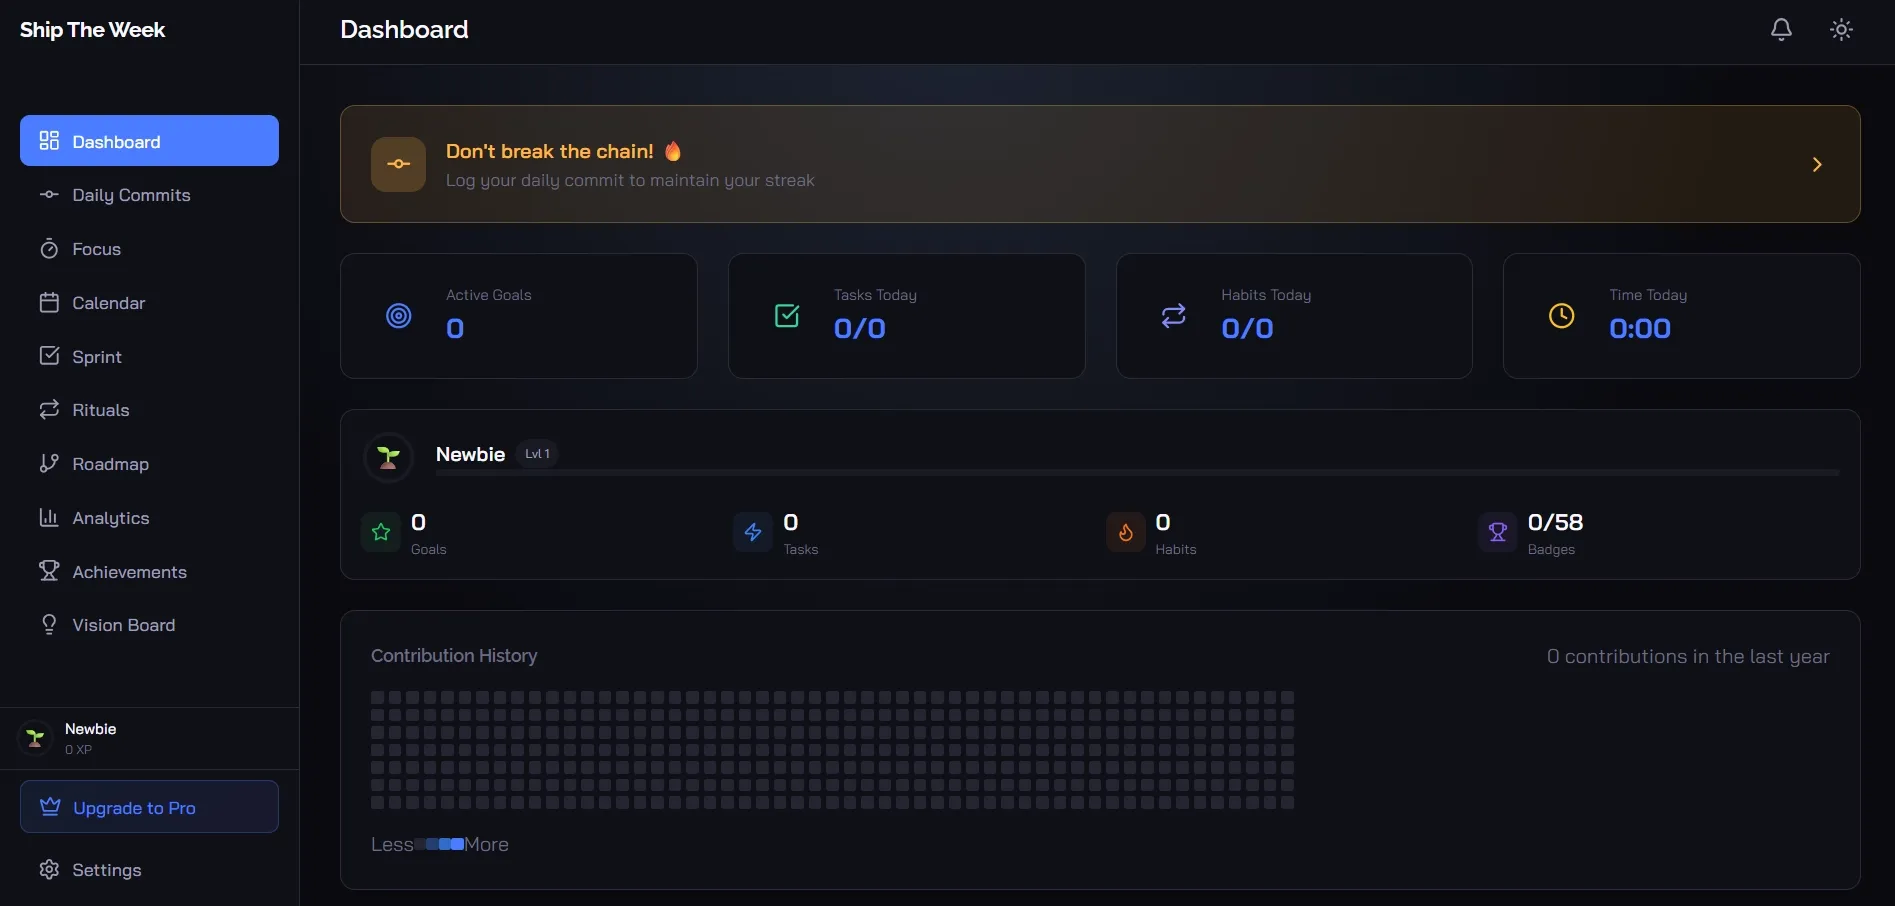Select the Achievements trophy icon

pos(50,571)
